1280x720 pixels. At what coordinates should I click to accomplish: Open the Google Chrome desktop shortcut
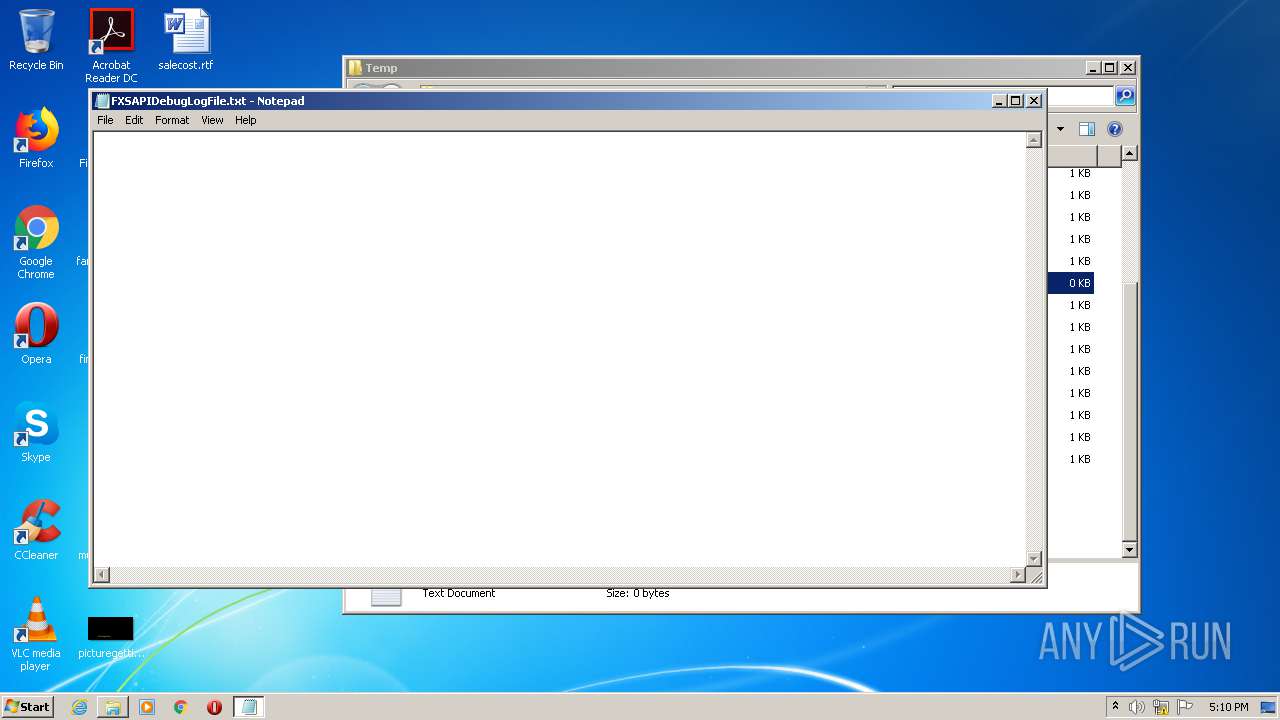(x=36, y=242)
